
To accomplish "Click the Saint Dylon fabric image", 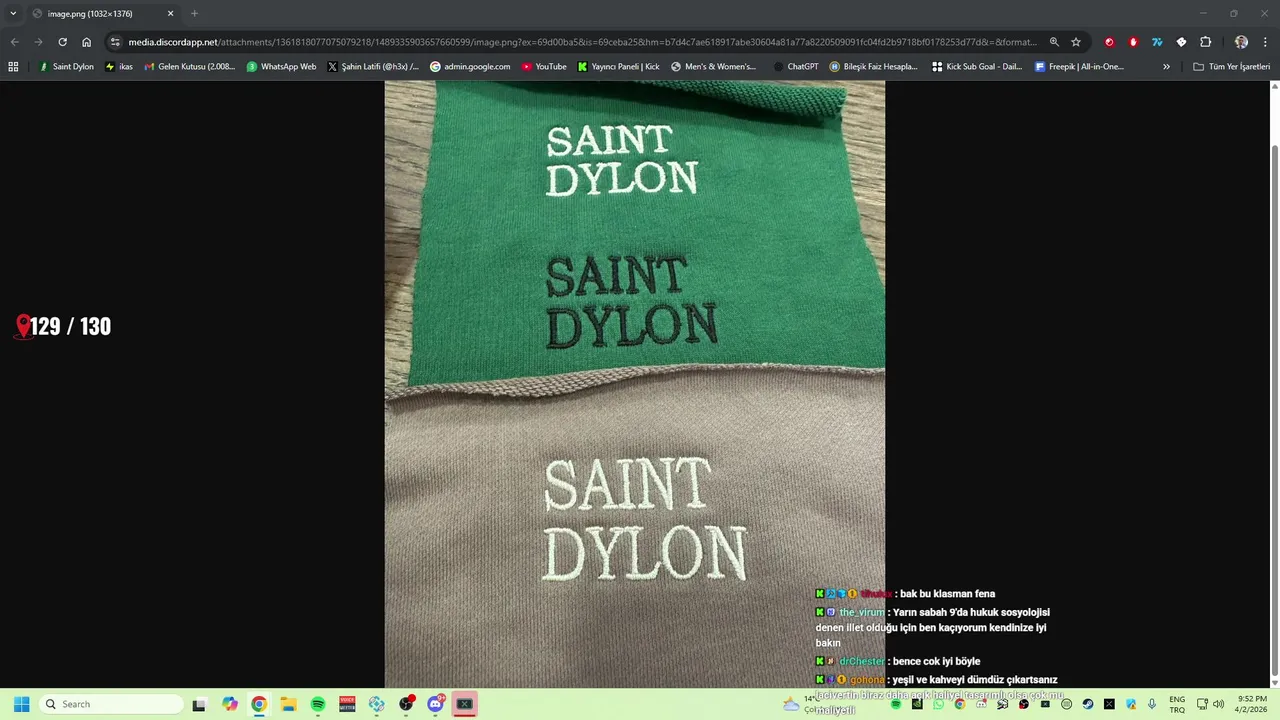I will point(635,384).
